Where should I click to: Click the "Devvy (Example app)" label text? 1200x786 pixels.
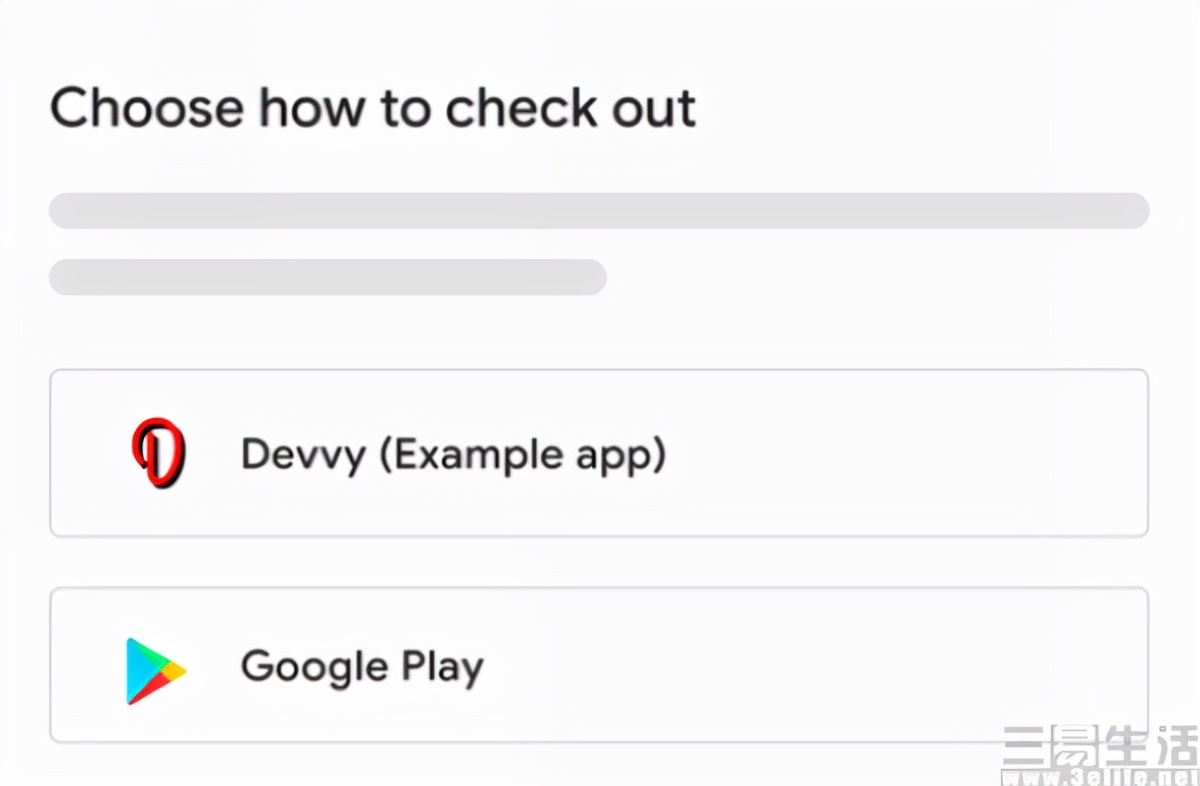453,455
